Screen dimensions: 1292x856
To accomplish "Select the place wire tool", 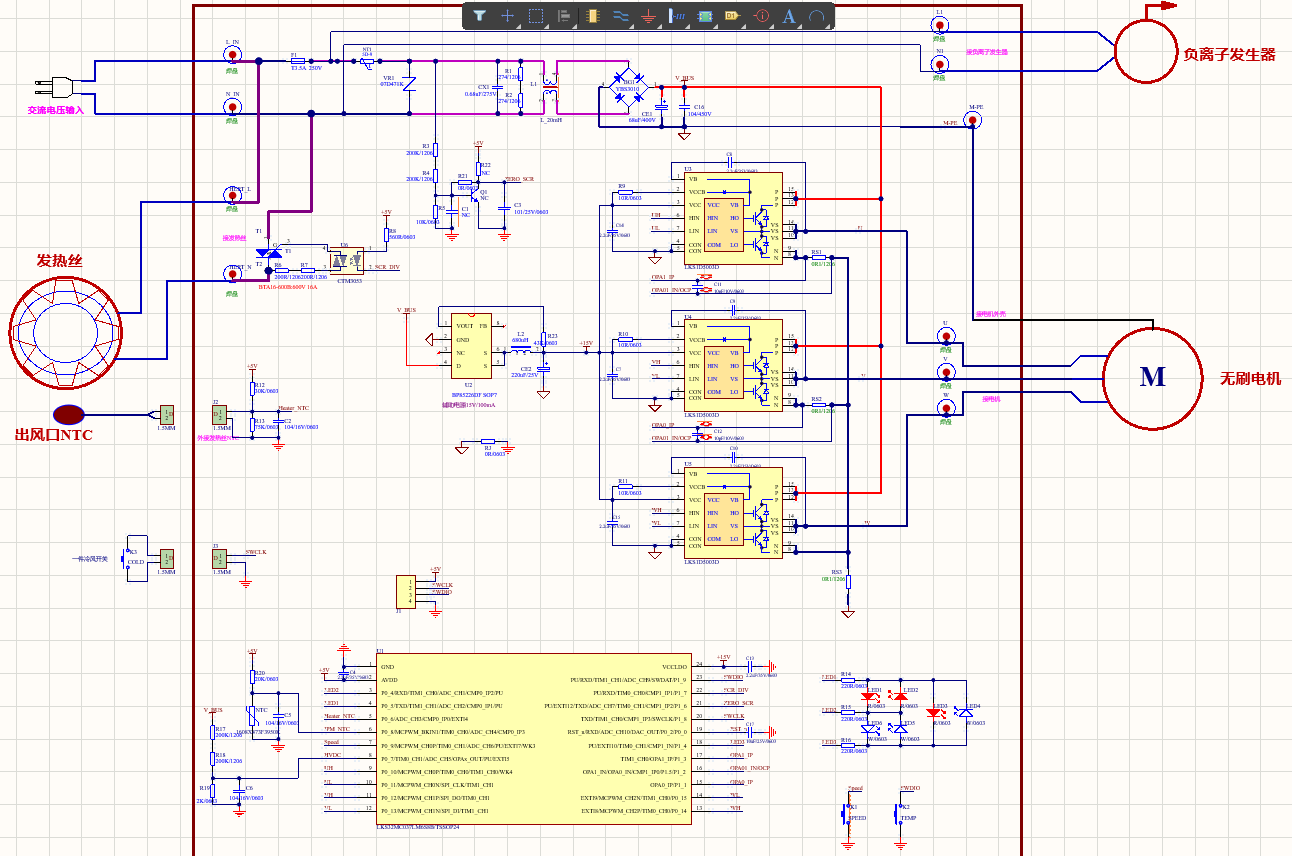I will (620, 16).
